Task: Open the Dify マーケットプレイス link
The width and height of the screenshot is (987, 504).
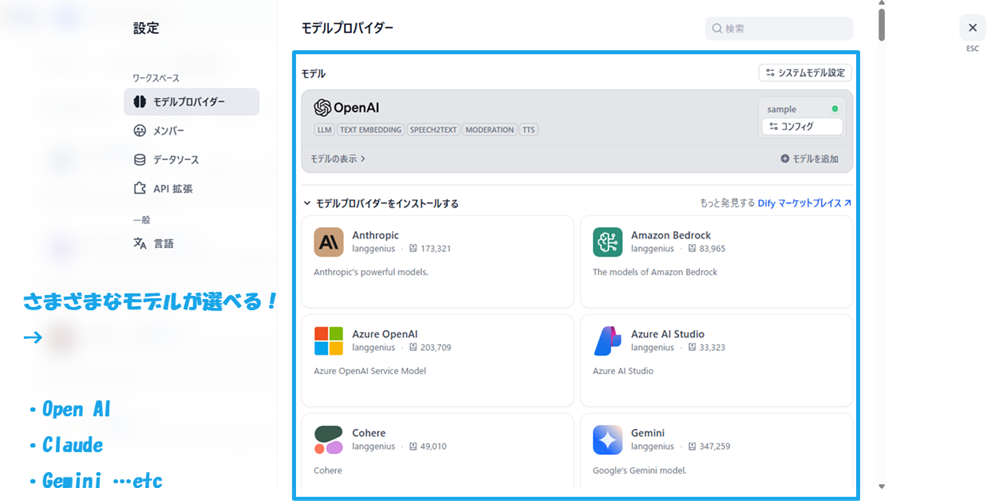Action: point(804,203)
